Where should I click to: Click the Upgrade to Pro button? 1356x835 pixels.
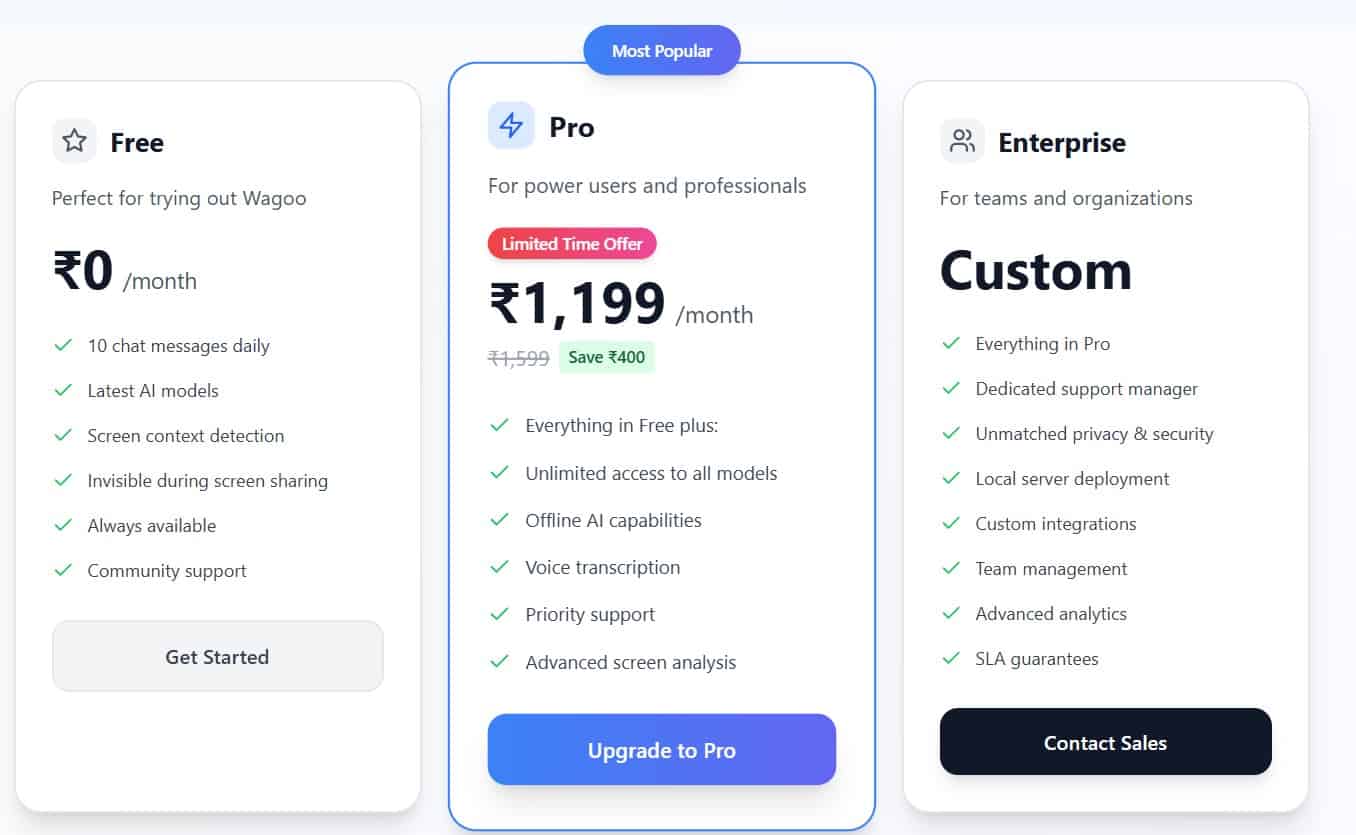pos(661,749)
